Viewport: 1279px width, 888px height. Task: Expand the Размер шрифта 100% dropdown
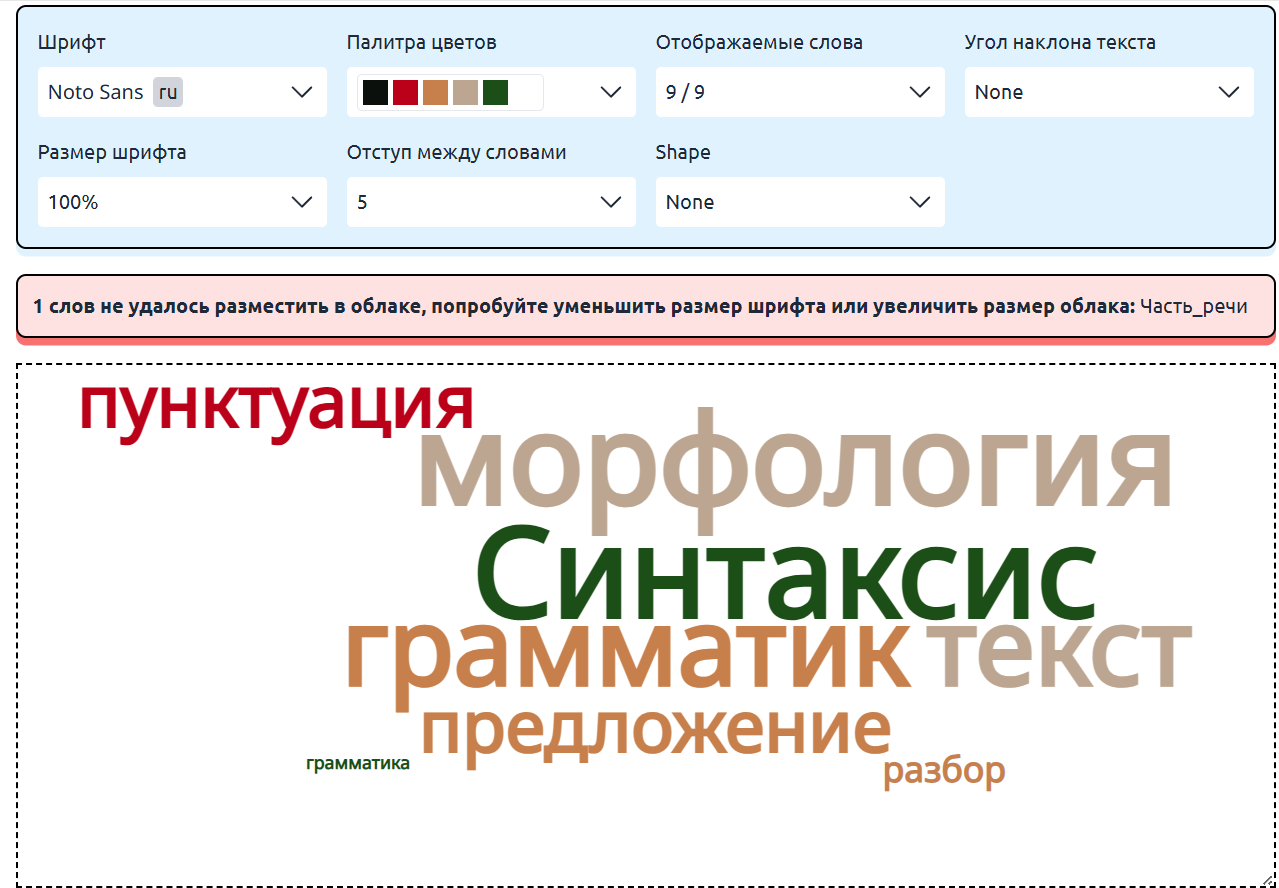(x=182, y=202)
